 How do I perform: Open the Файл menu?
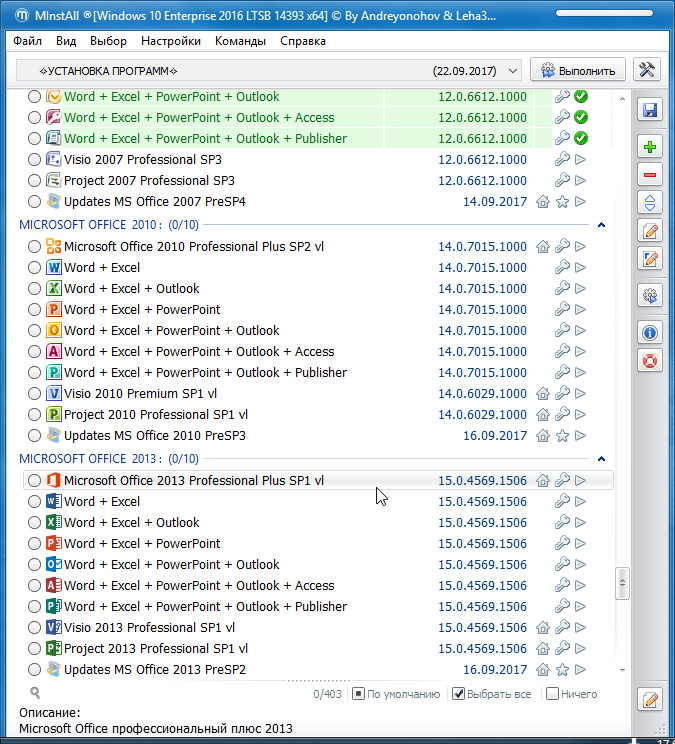coord(28,41)
